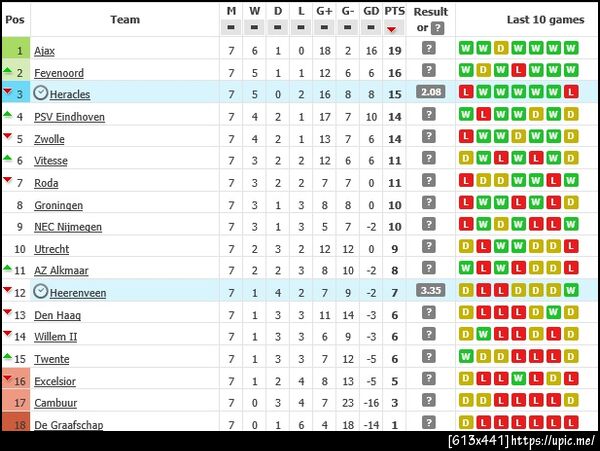Sort table by GD column header
The height and width of the screenshot is (451, 600).
point(370,11)
